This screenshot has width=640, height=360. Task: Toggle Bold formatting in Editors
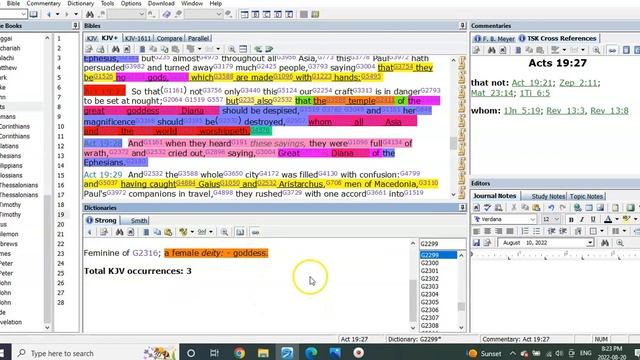point(571,220)
